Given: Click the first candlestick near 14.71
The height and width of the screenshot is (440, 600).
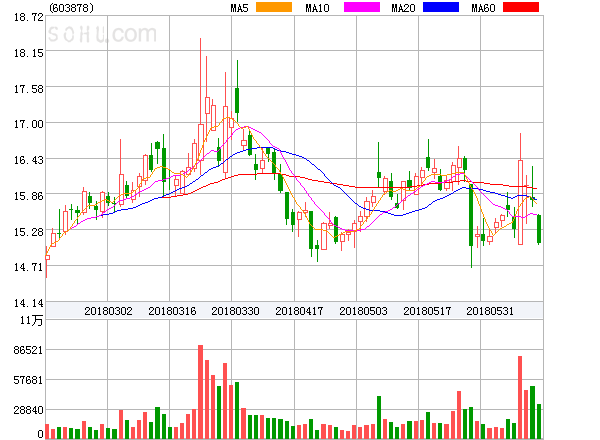Looking at the screenshot, I should 47,262.
